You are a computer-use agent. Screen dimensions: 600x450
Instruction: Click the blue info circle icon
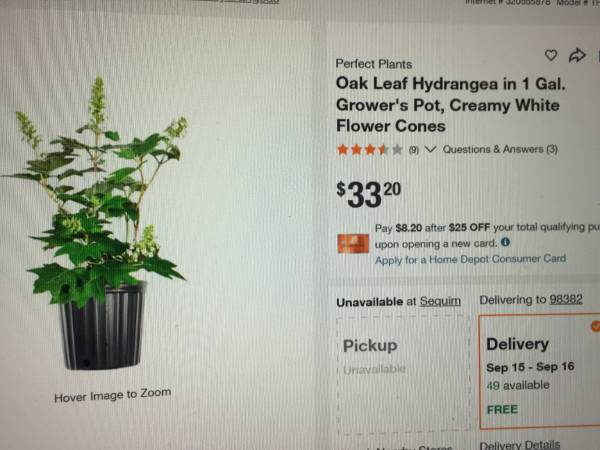click(505, 242)
